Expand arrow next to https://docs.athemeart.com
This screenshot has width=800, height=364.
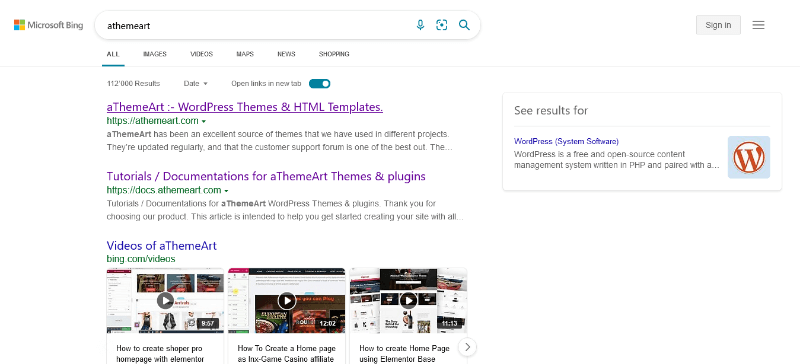click(x=226, y=191)
